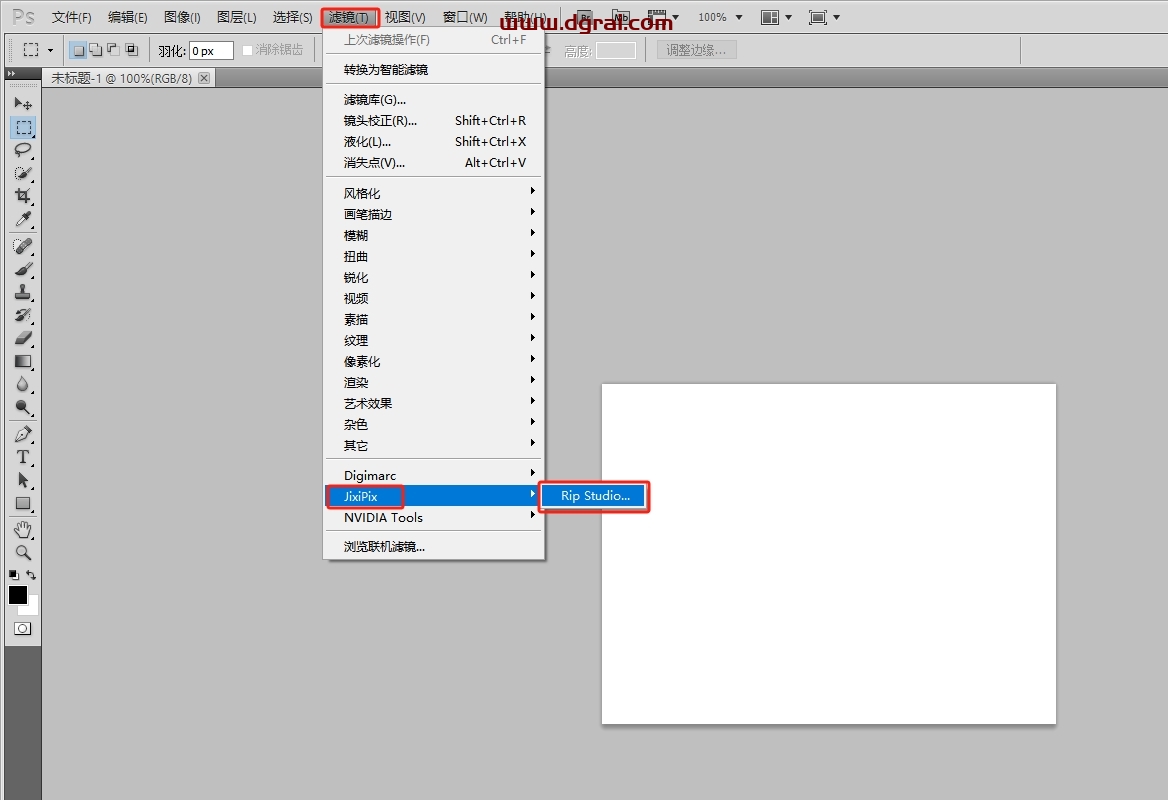Choose New selection mode in options bar
The image size is (1168, 800).
coord(77,50)
